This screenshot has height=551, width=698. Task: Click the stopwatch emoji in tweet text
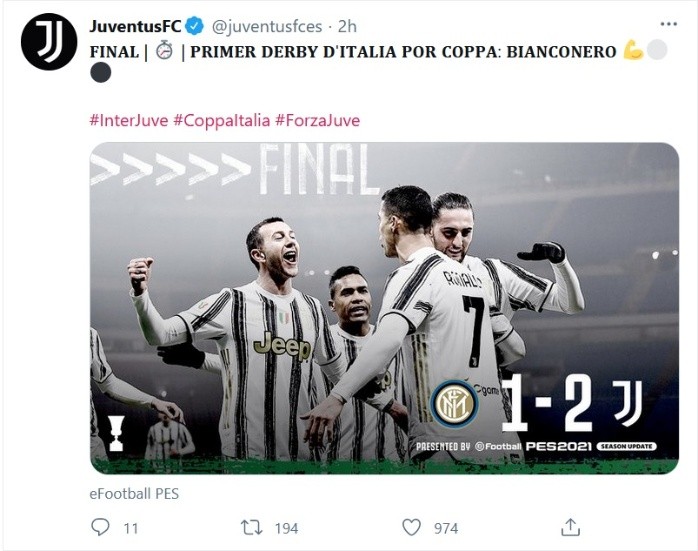tap(164, 50)
